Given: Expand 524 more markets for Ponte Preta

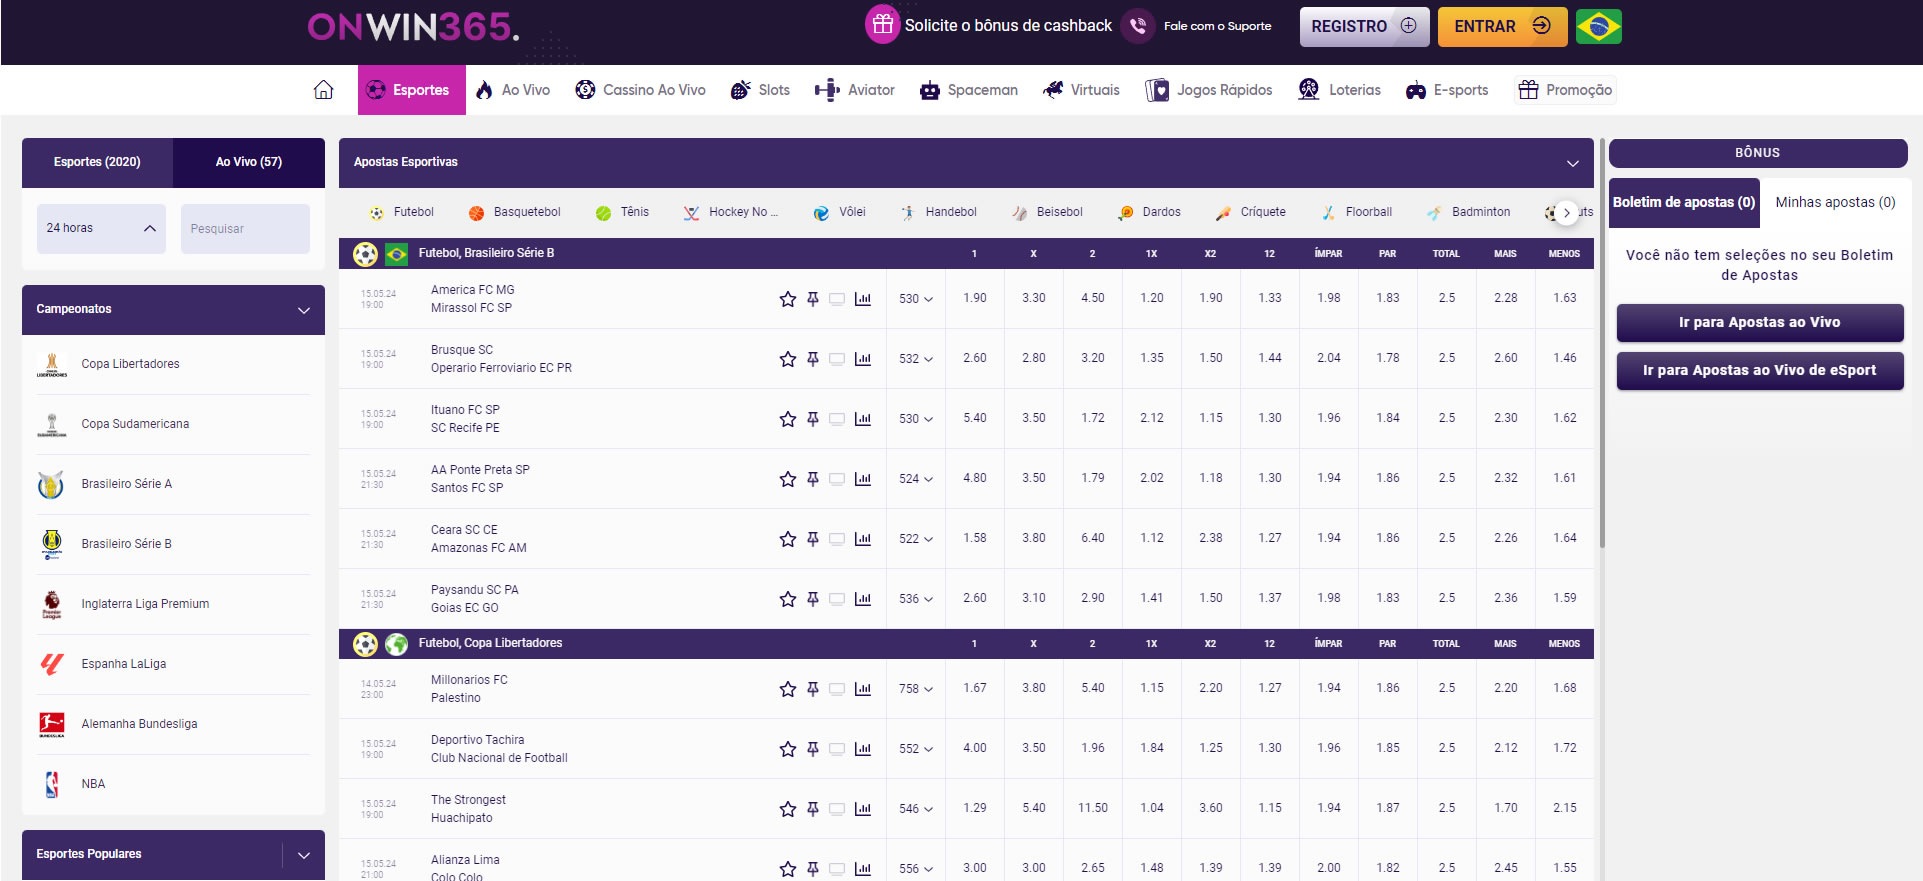Looking at the screenshot, I should (x=915, y=479).
